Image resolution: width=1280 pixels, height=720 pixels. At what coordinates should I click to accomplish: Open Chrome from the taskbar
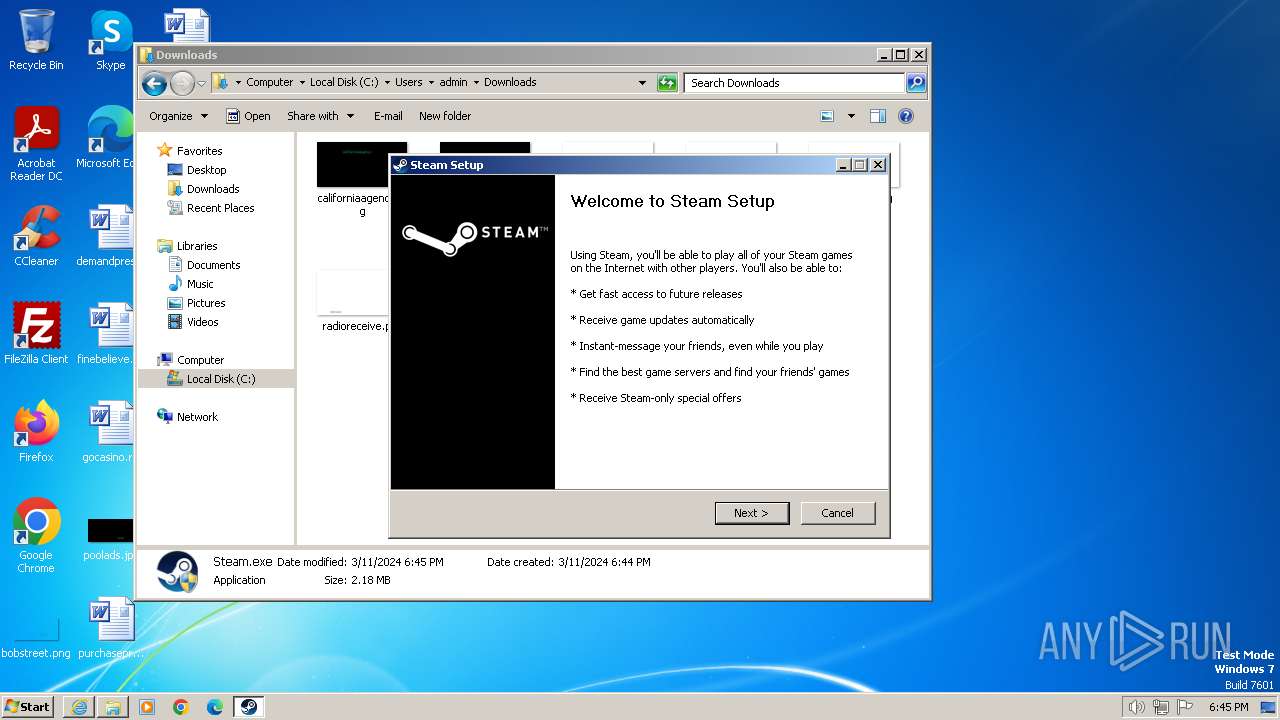pos(181,707)
